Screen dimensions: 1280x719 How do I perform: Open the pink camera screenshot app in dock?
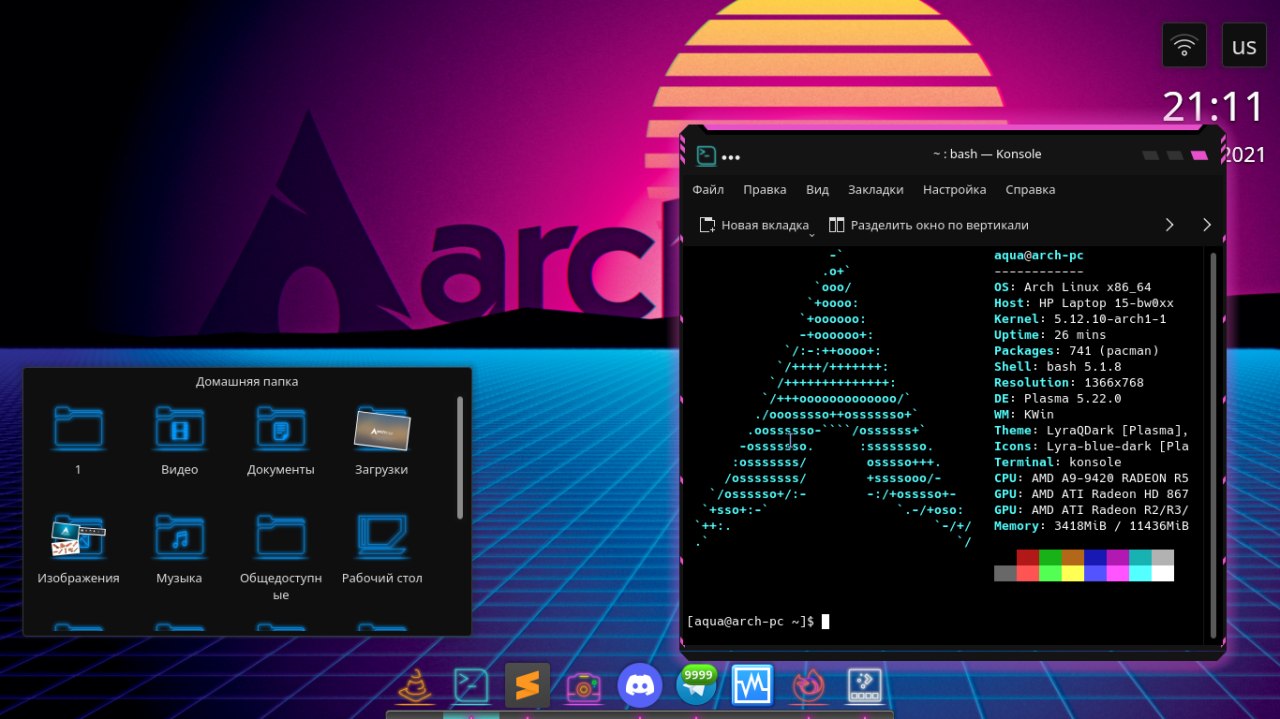(583, 686)
